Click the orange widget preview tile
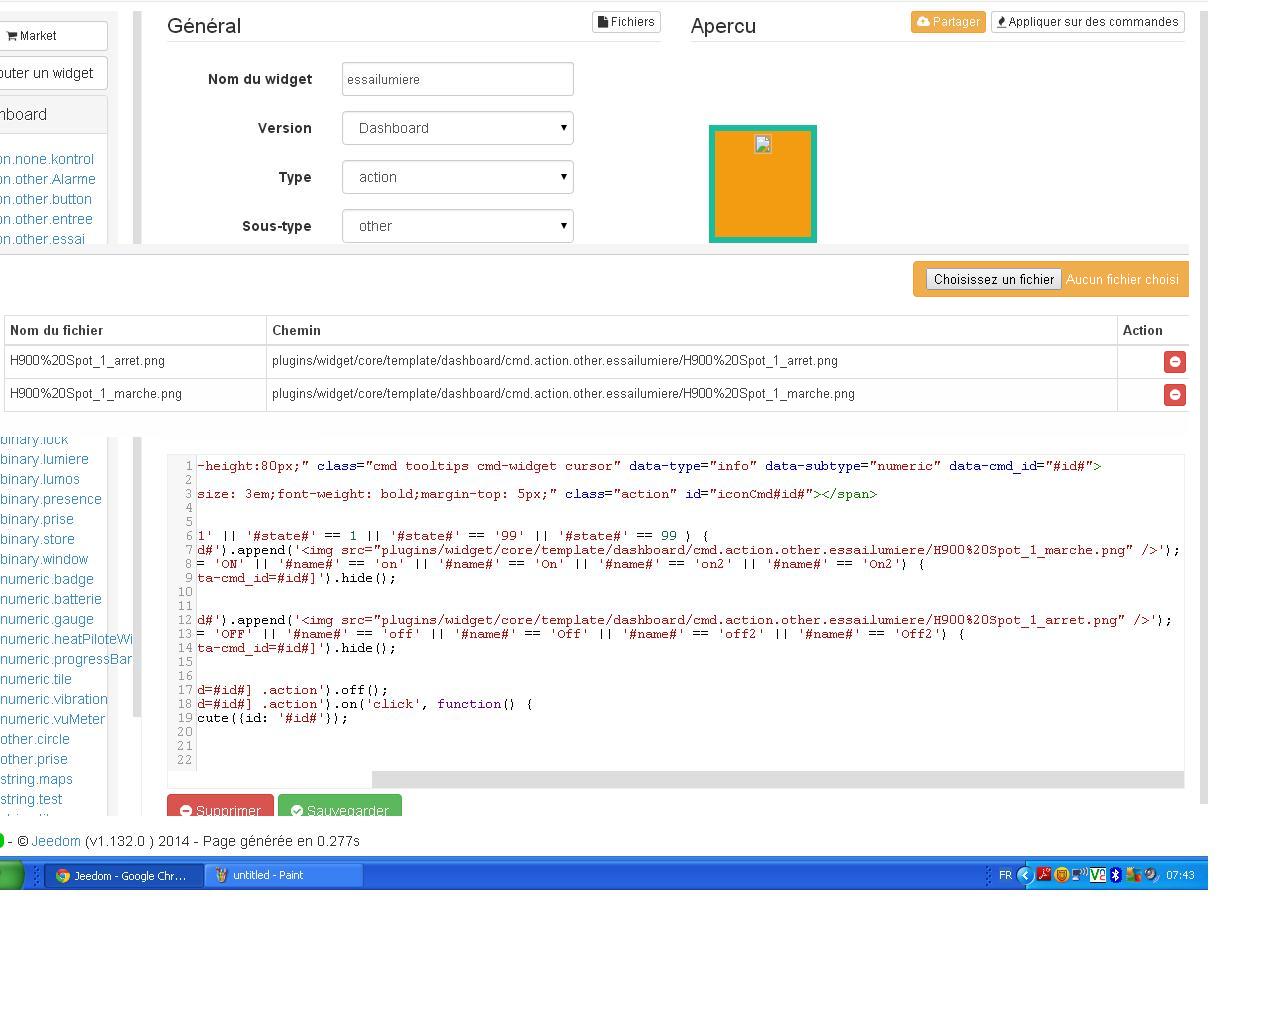This screenshot has height=1024, width=1280. click(763, 184)
